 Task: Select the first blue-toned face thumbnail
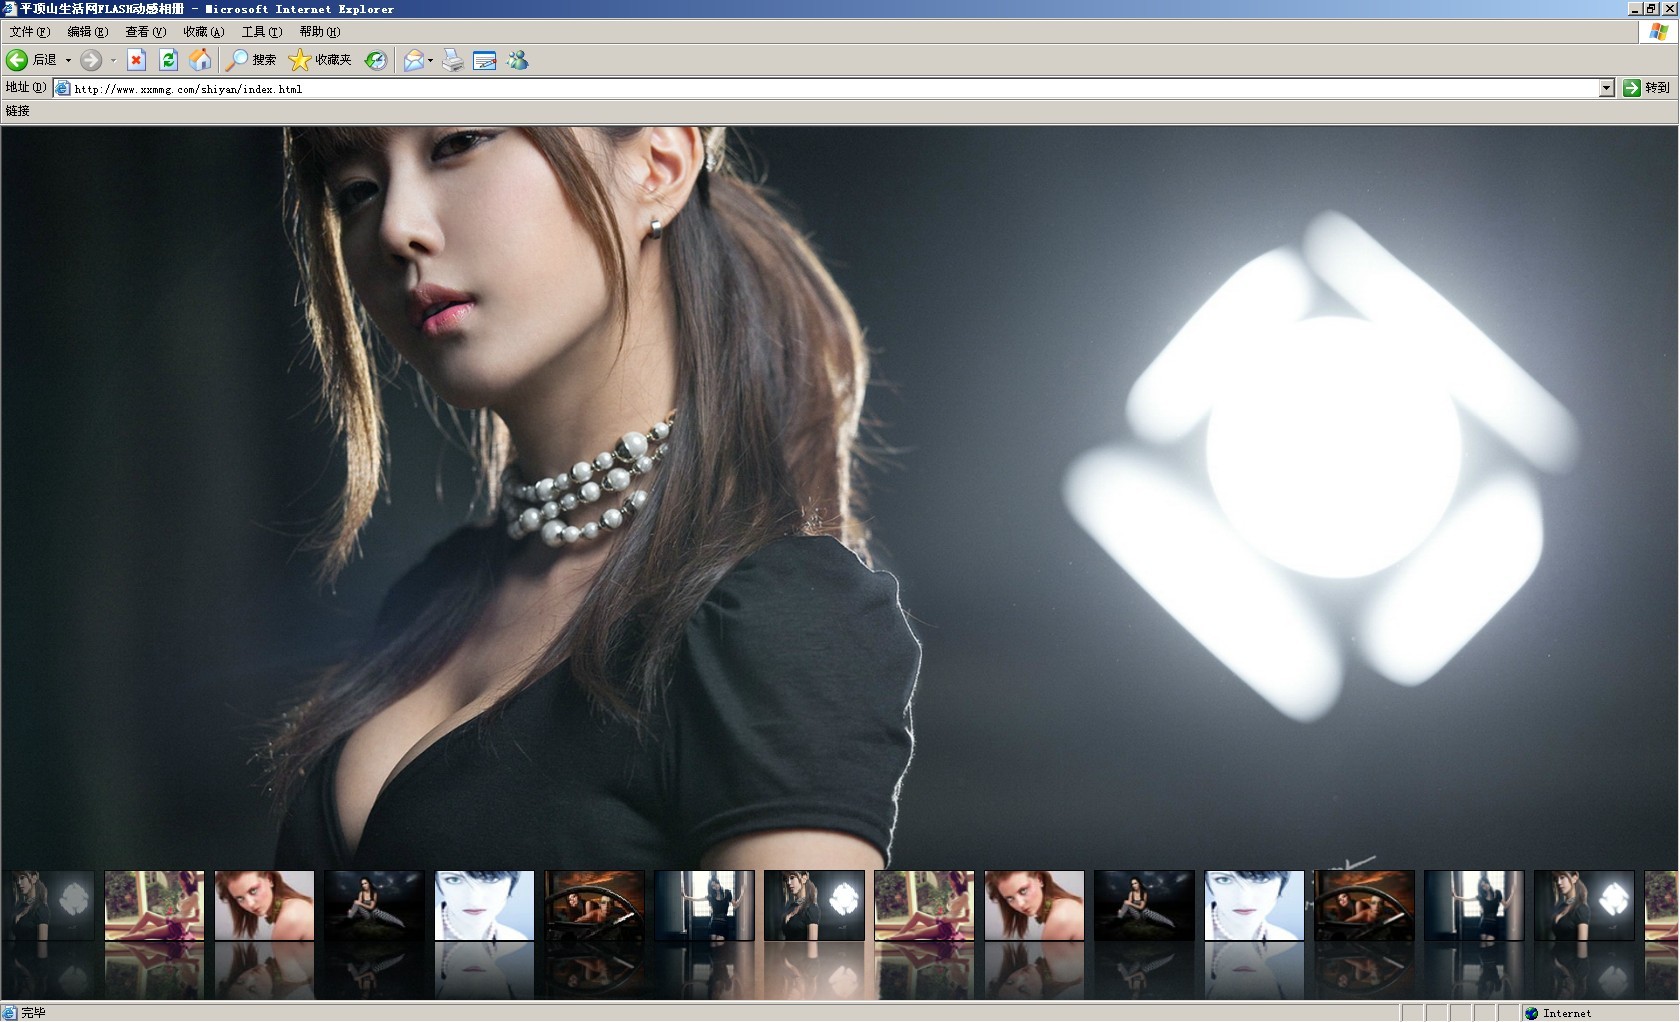pos(484,906)
